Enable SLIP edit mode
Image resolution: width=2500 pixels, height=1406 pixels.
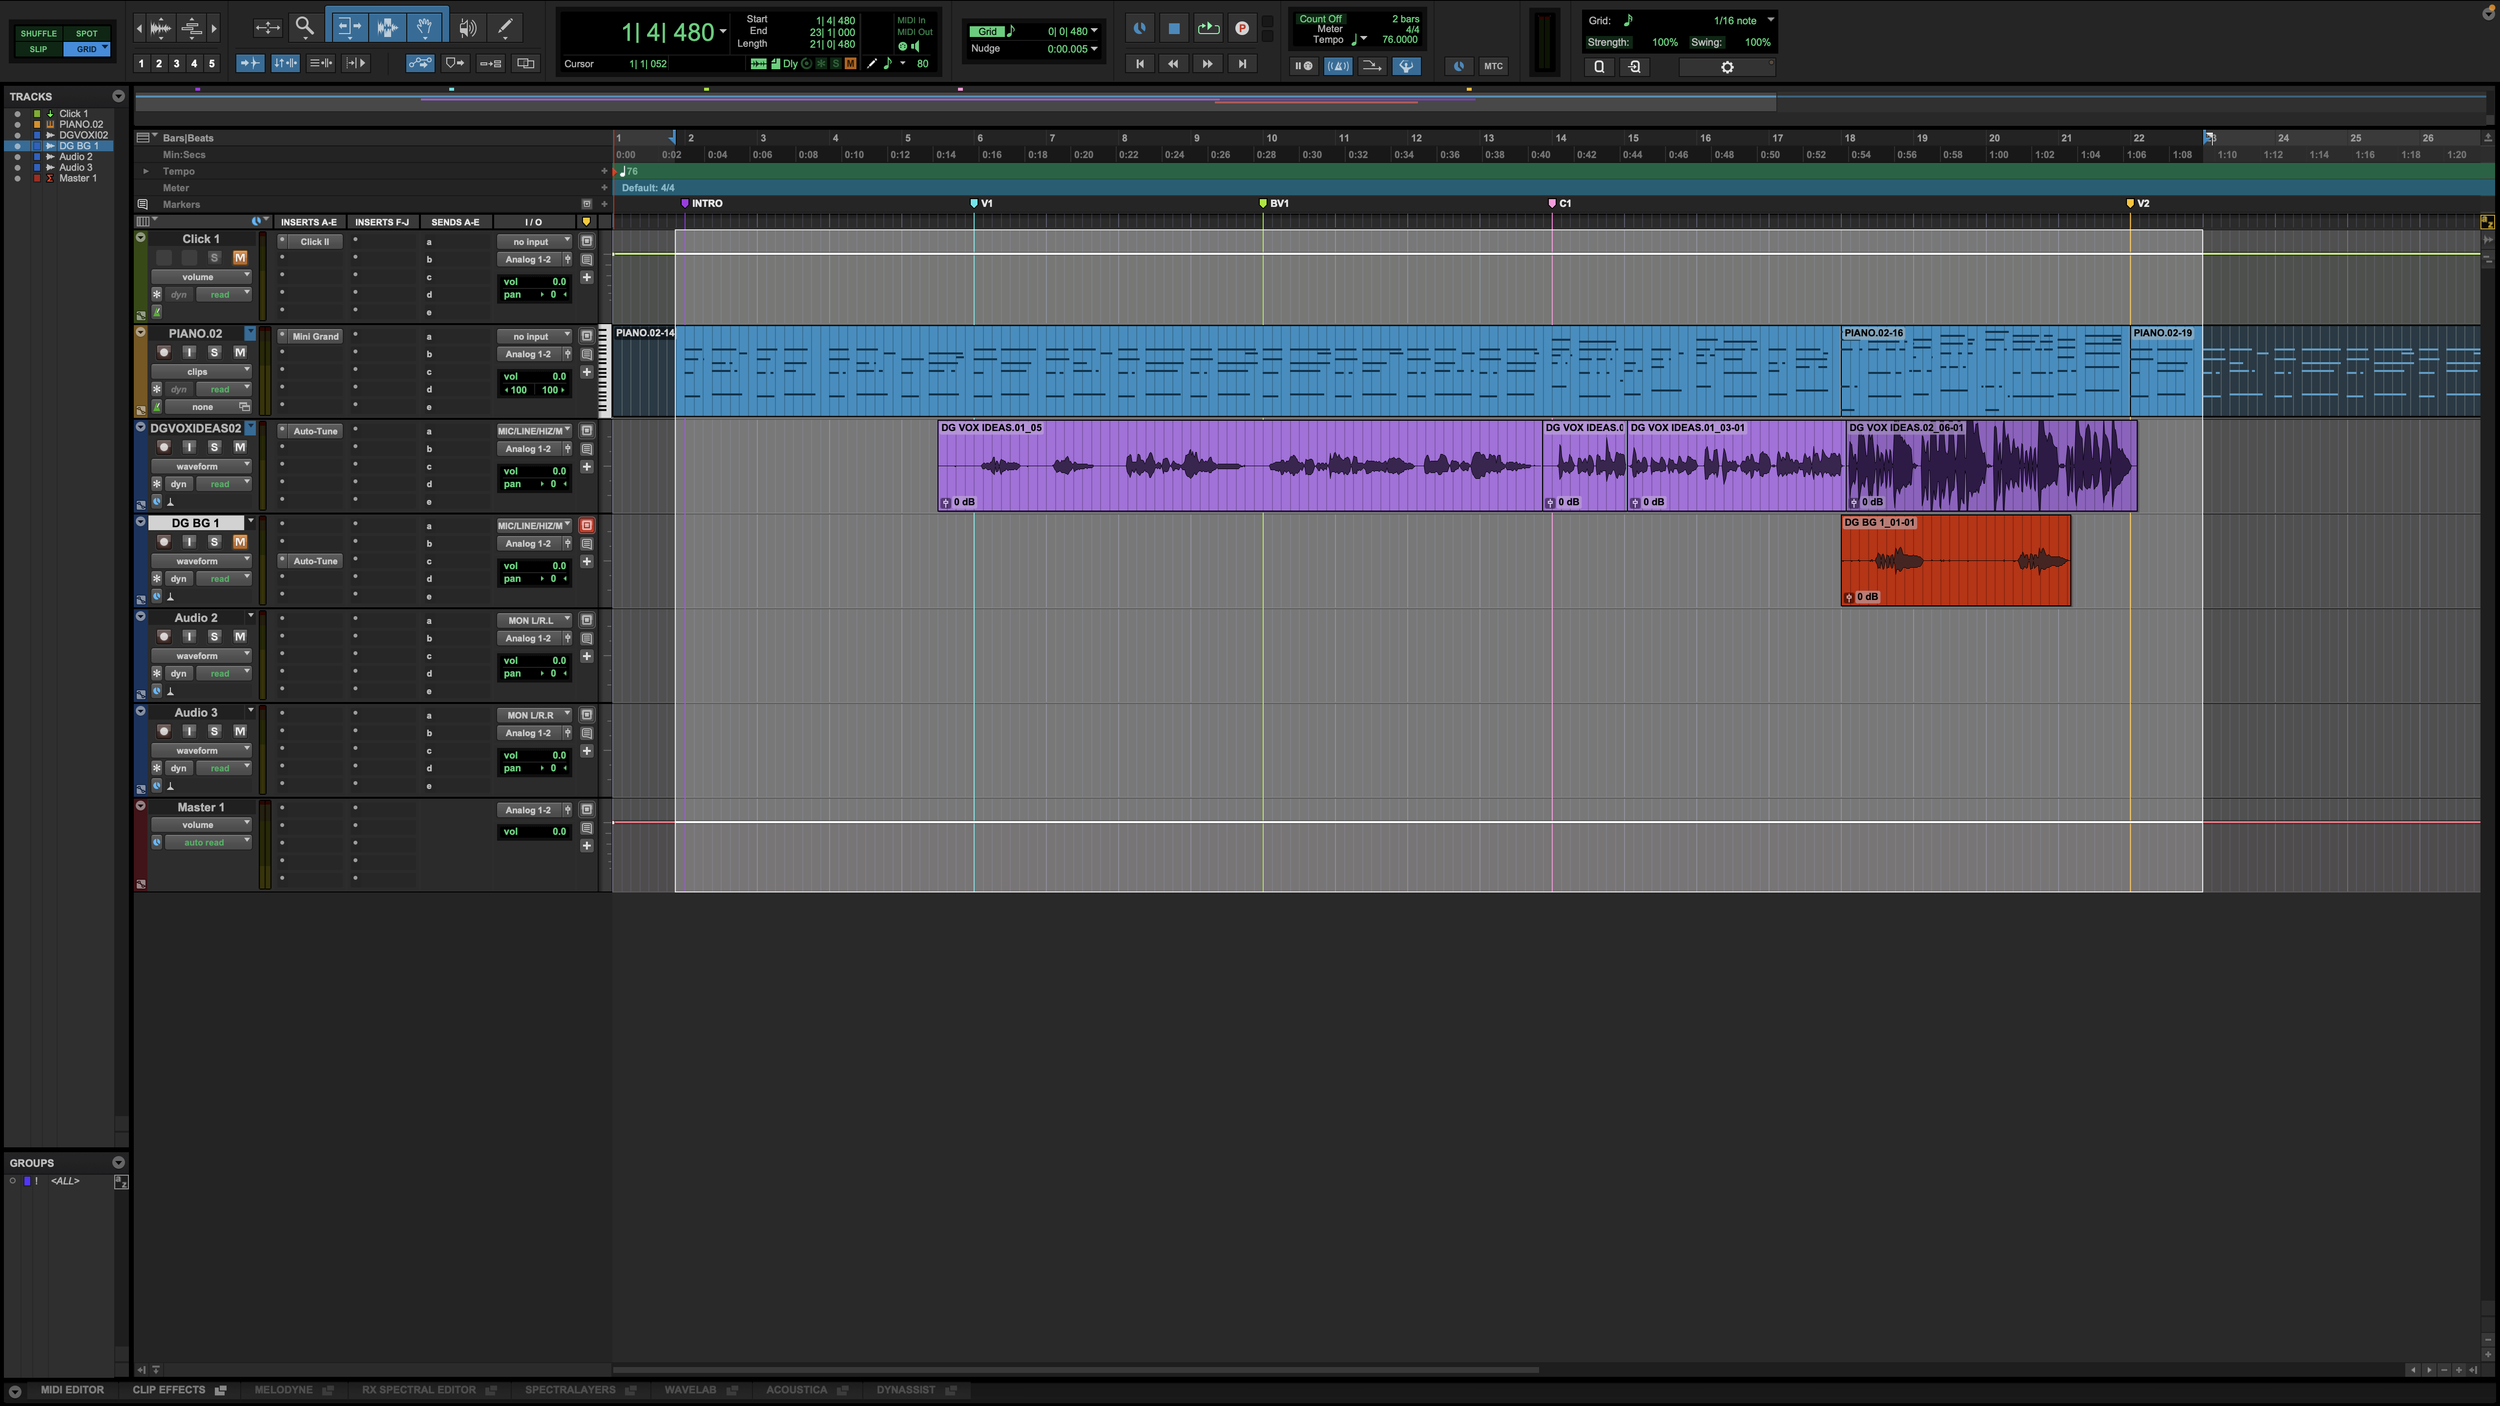(38, 49)
